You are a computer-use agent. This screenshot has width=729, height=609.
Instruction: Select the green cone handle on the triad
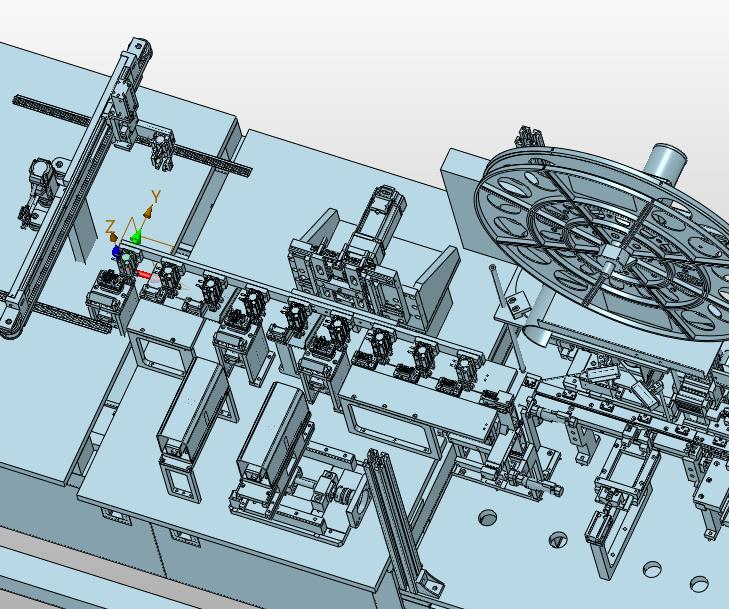tap(136, 237)
